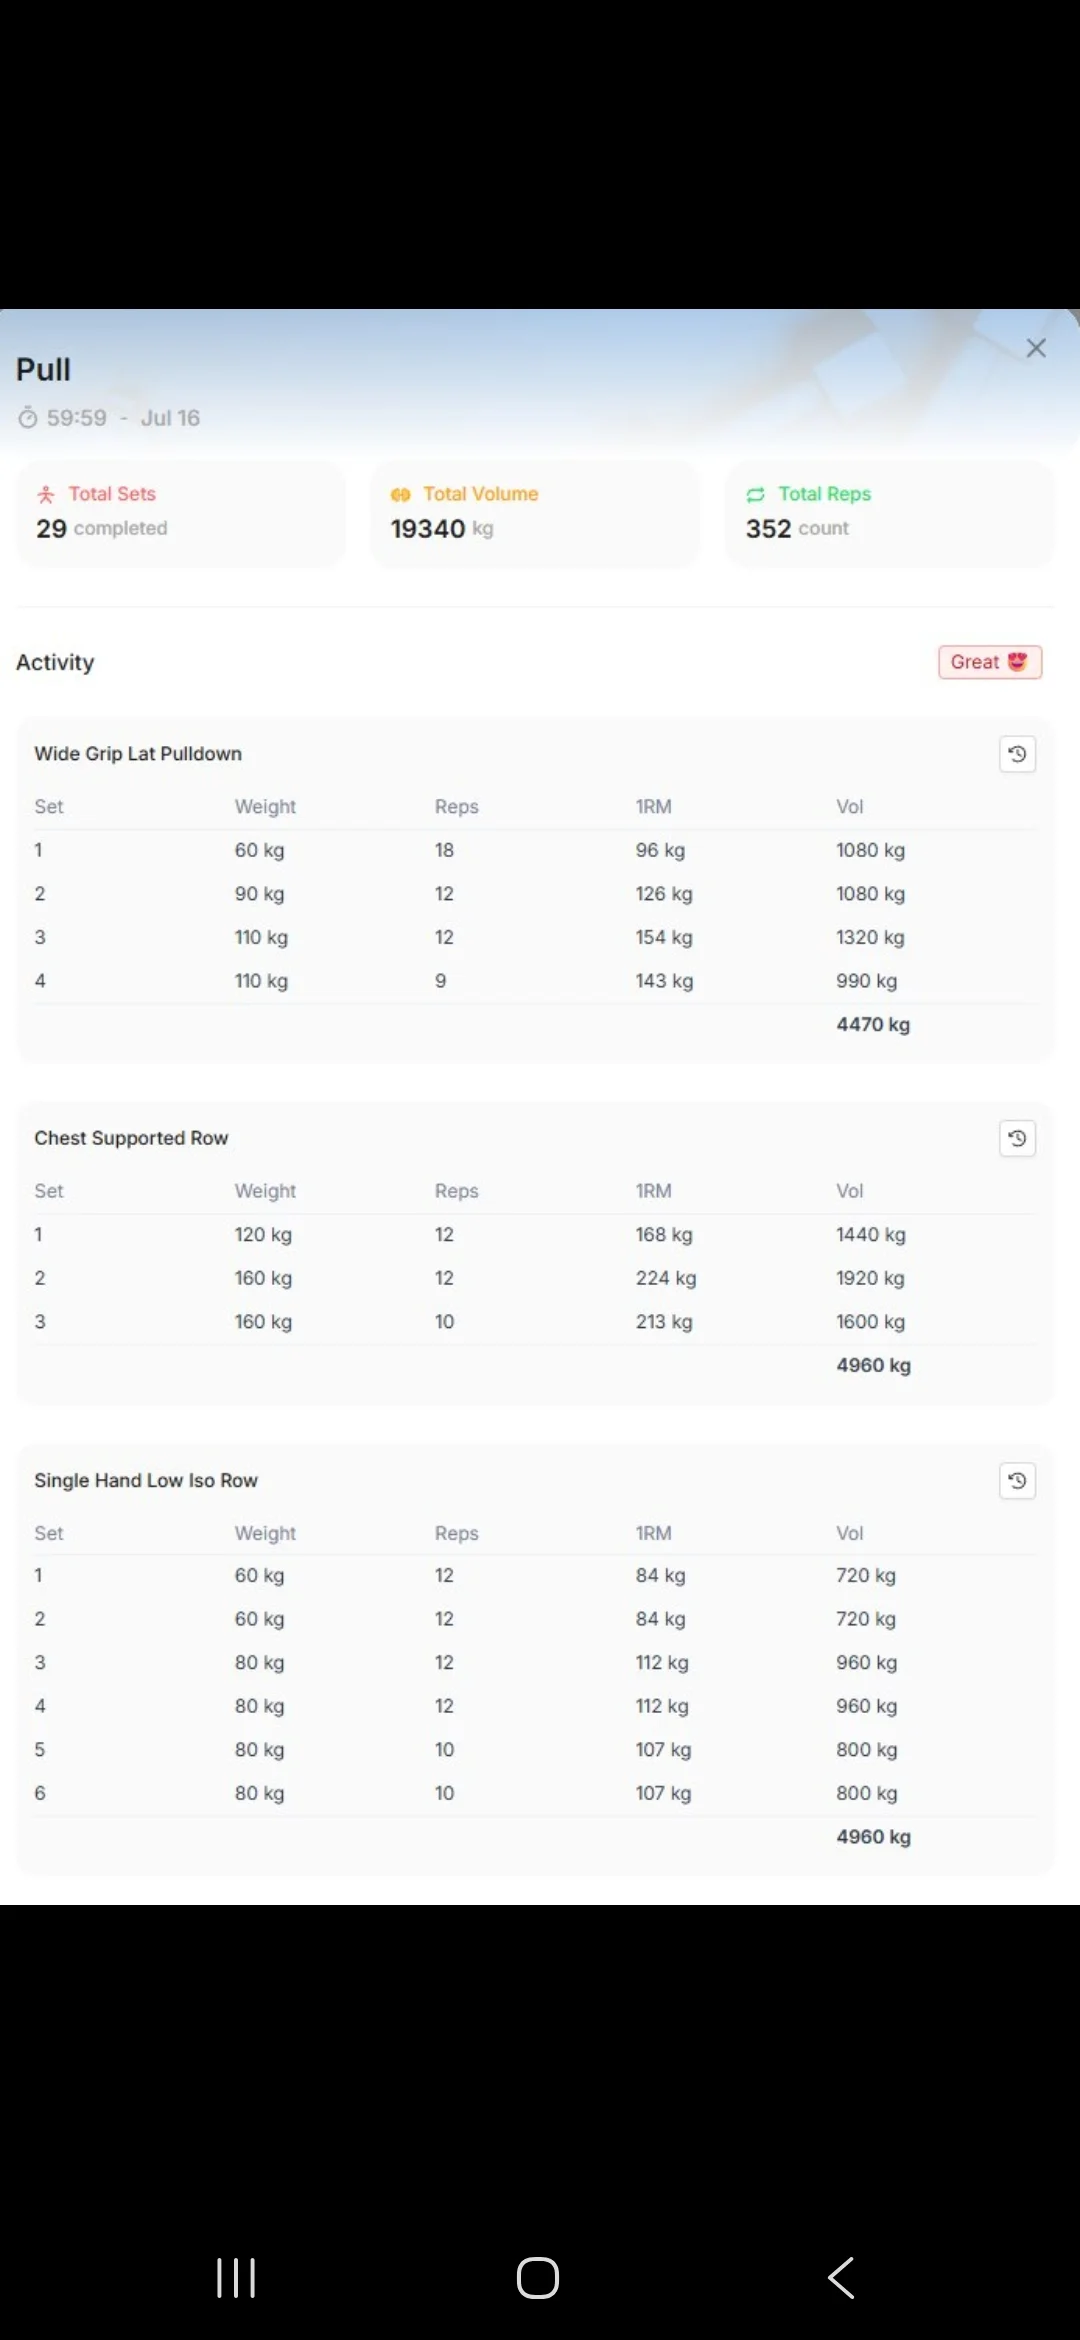Tap the 4470 kg volume total
Viewport: 1080px width, 2340px height.
873,1025
